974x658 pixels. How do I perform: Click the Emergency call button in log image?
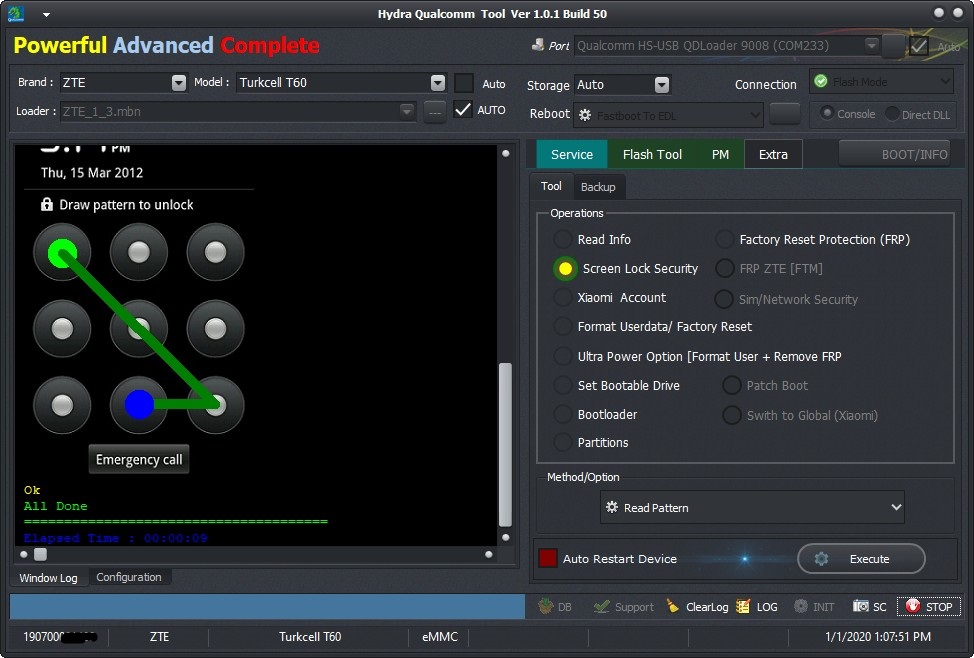click(139, 459)
